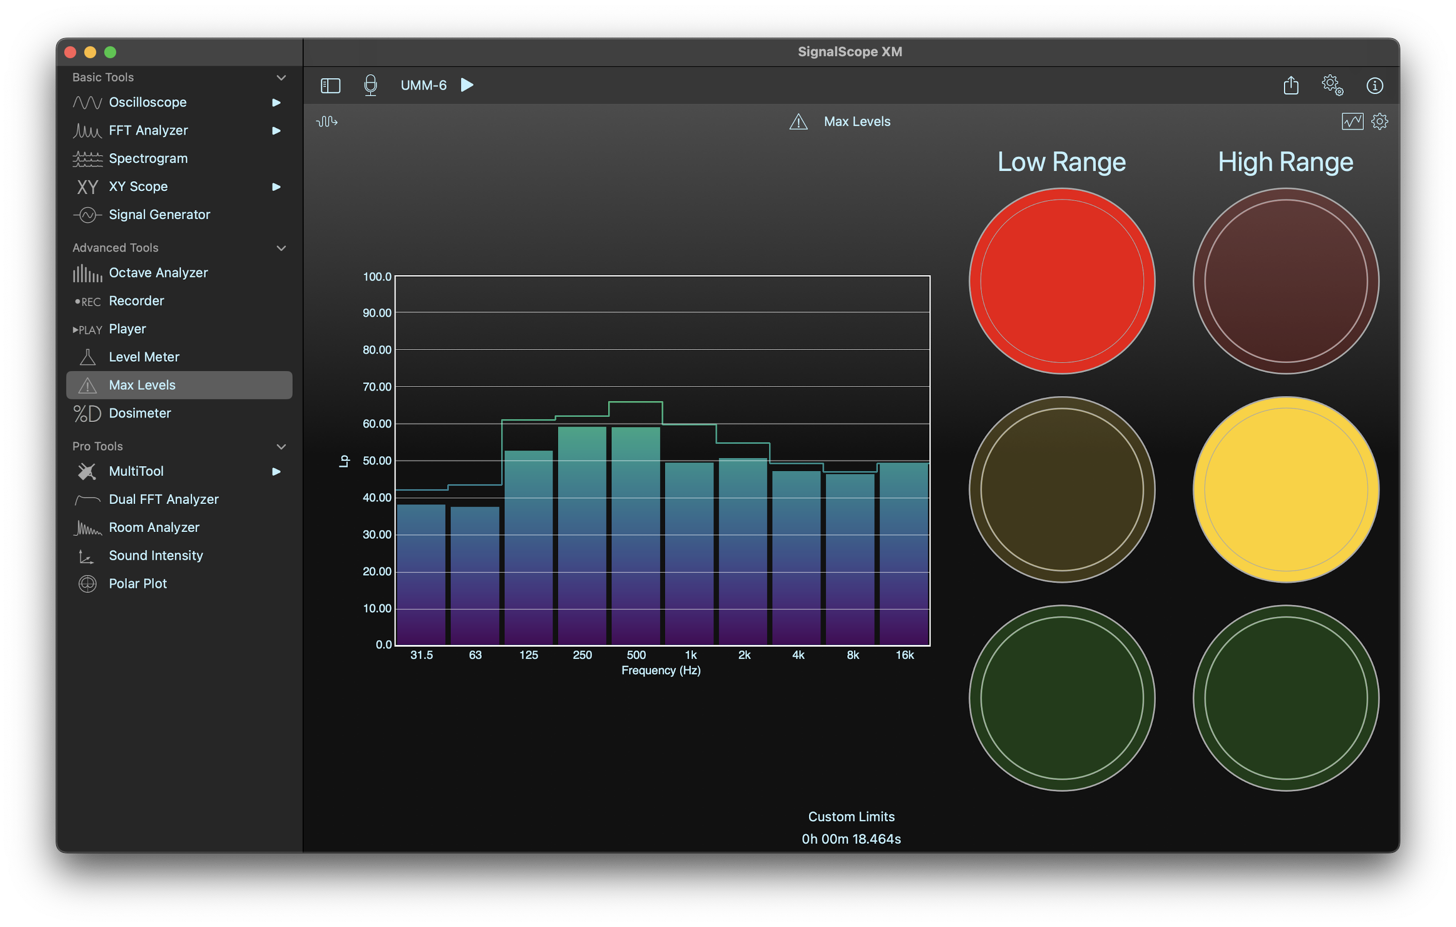Open the info icon in the toolbar
1456x927 pixels.
point(1375,86)
